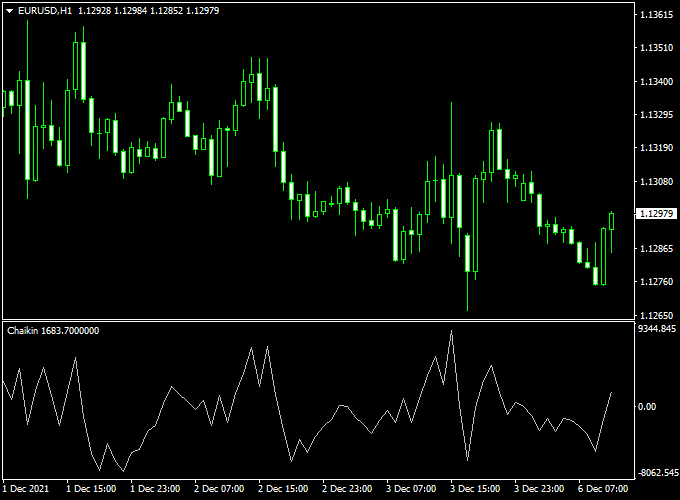Click the 2 Dec 07:00 time label
680x500 pixels.
click(219, 489)
